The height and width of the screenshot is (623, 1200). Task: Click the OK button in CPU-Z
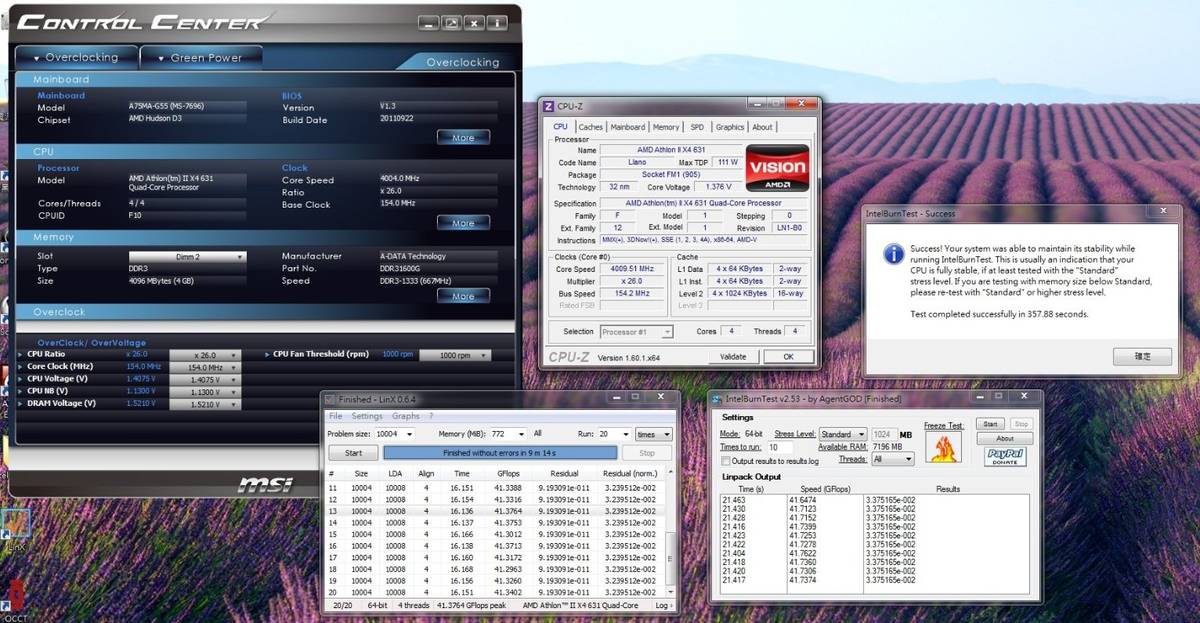[788, 356]
